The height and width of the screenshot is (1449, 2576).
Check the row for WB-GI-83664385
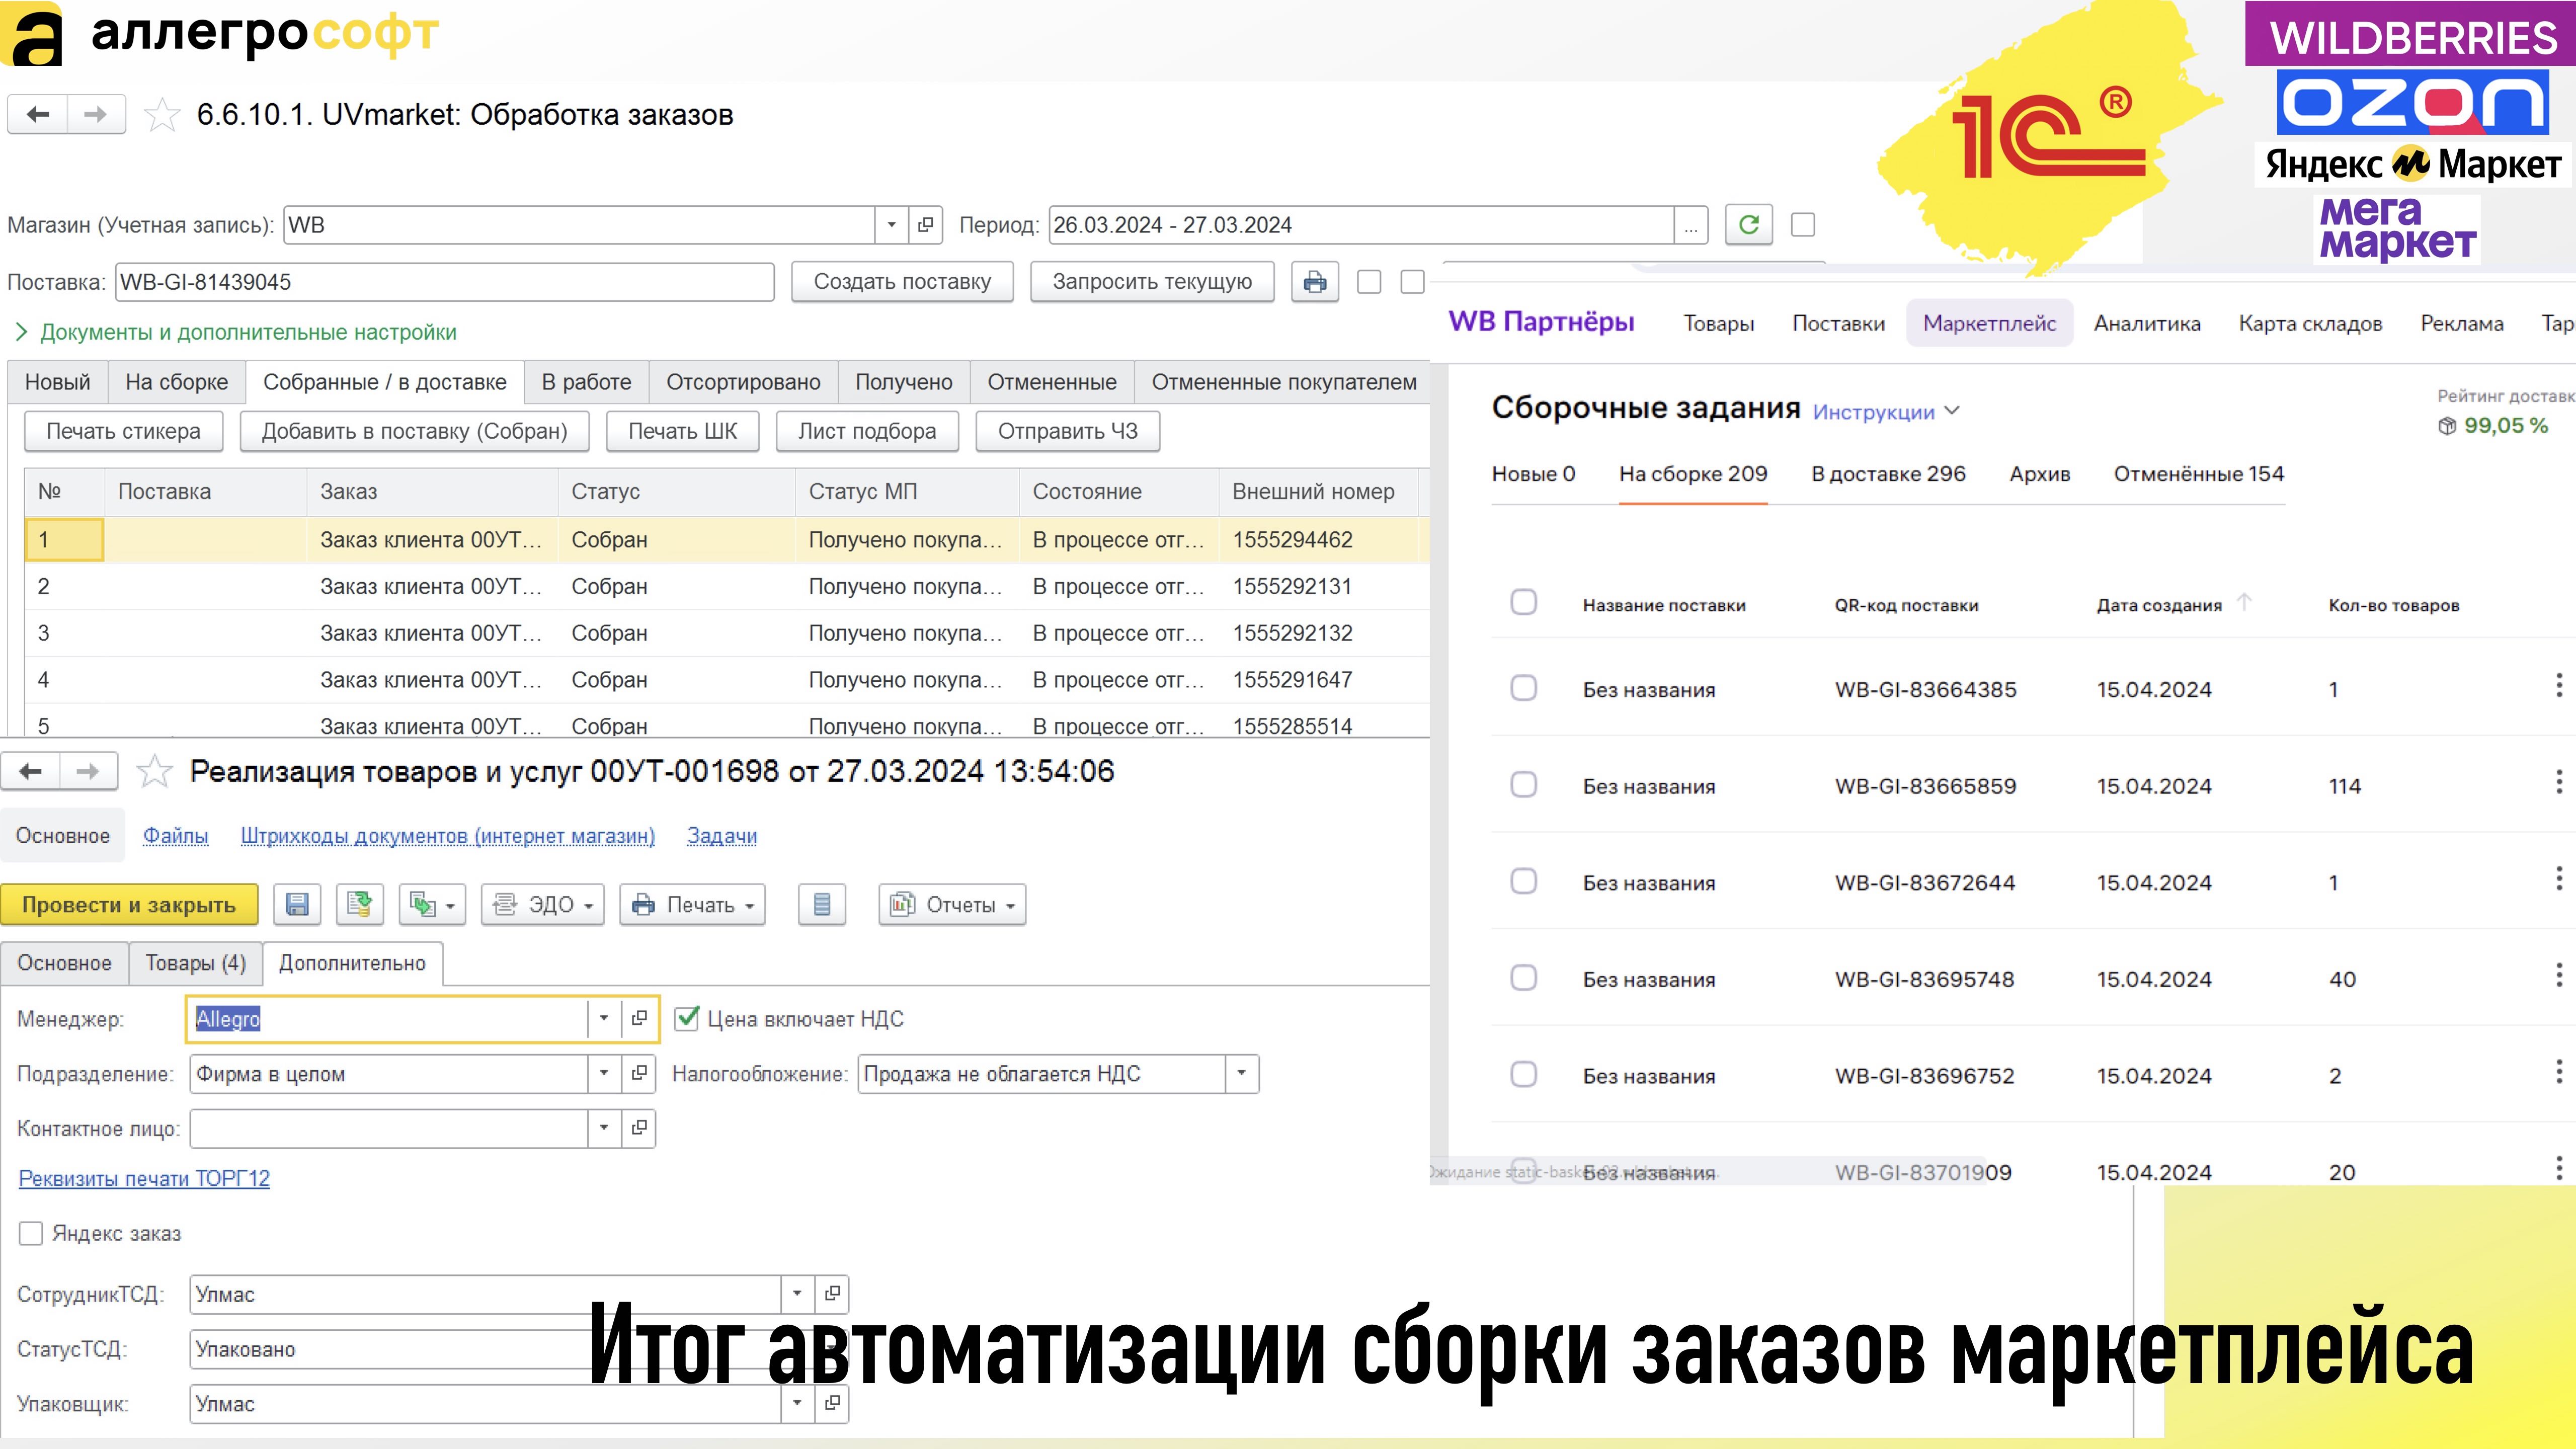coord(1524,688)
